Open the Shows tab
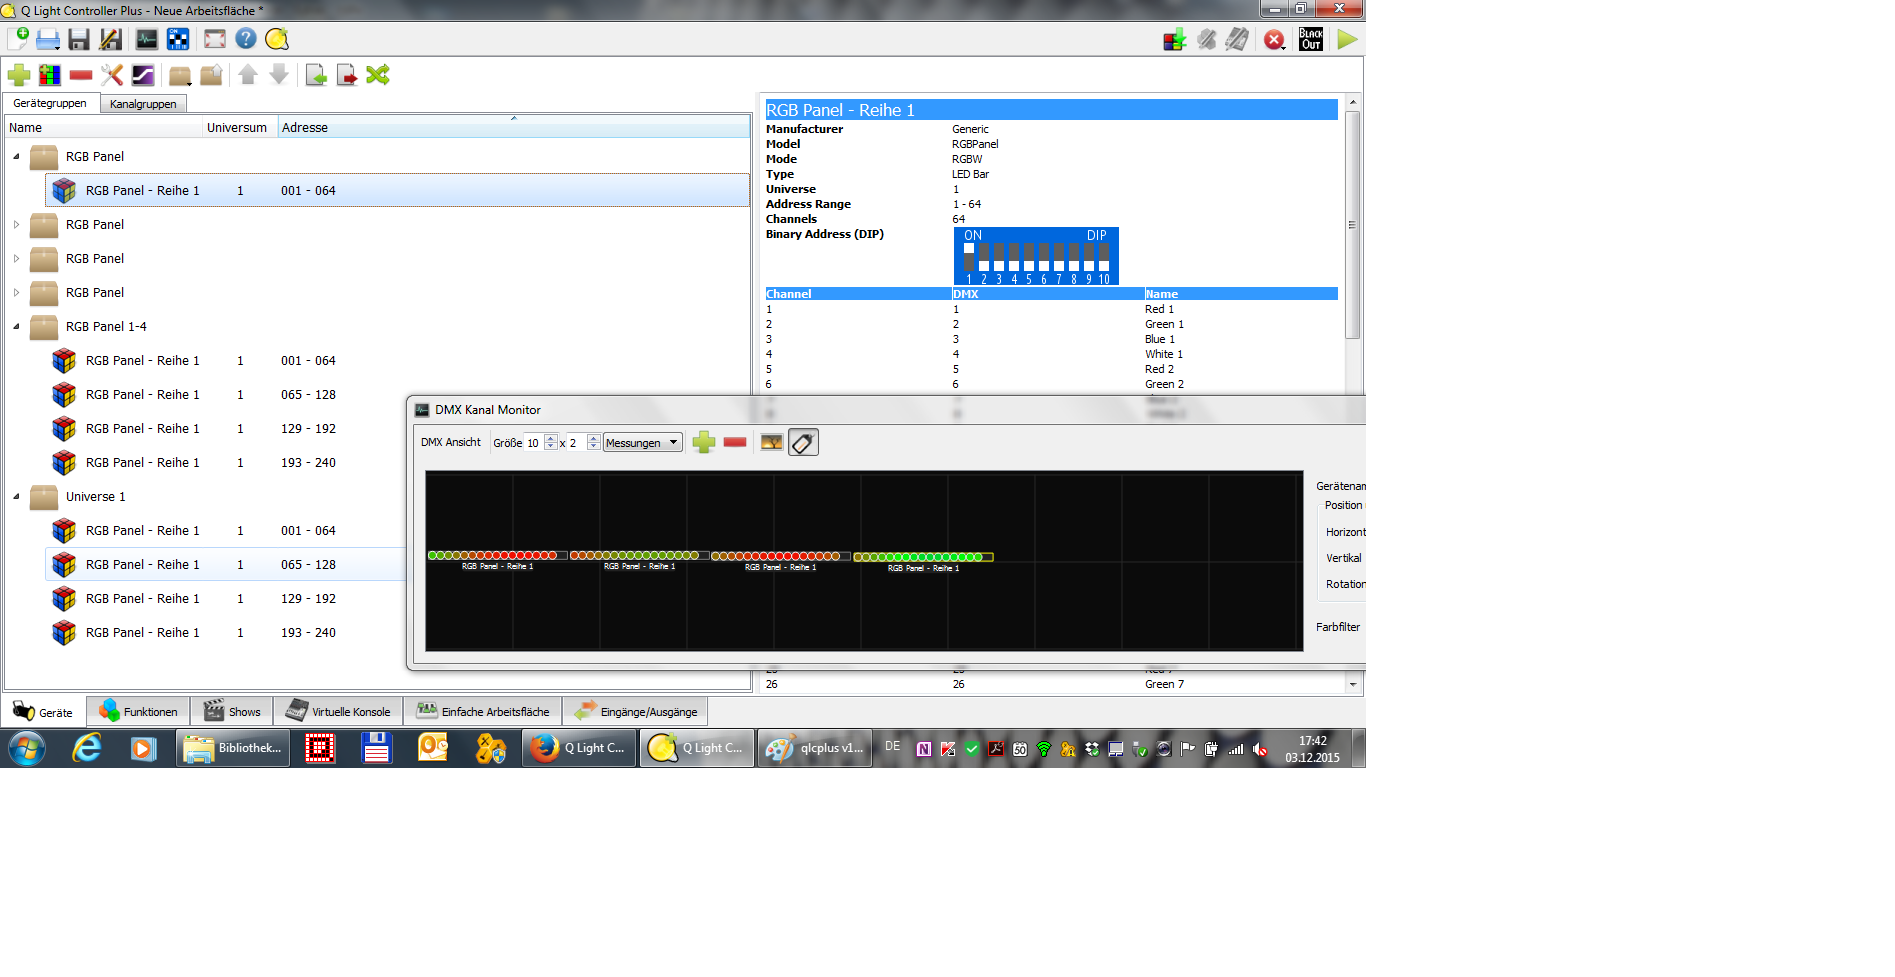The width and height of the screenshot is (1895, 977). click(x=232, y=712)
